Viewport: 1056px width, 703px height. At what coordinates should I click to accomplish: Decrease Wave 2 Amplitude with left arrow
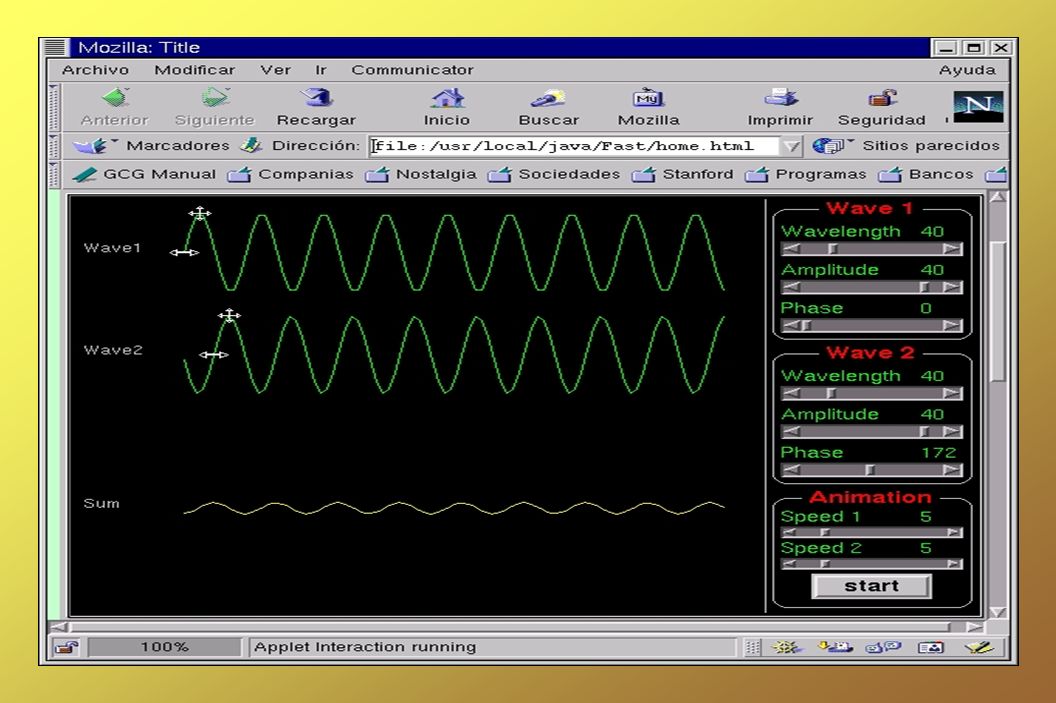click(791, 432)
